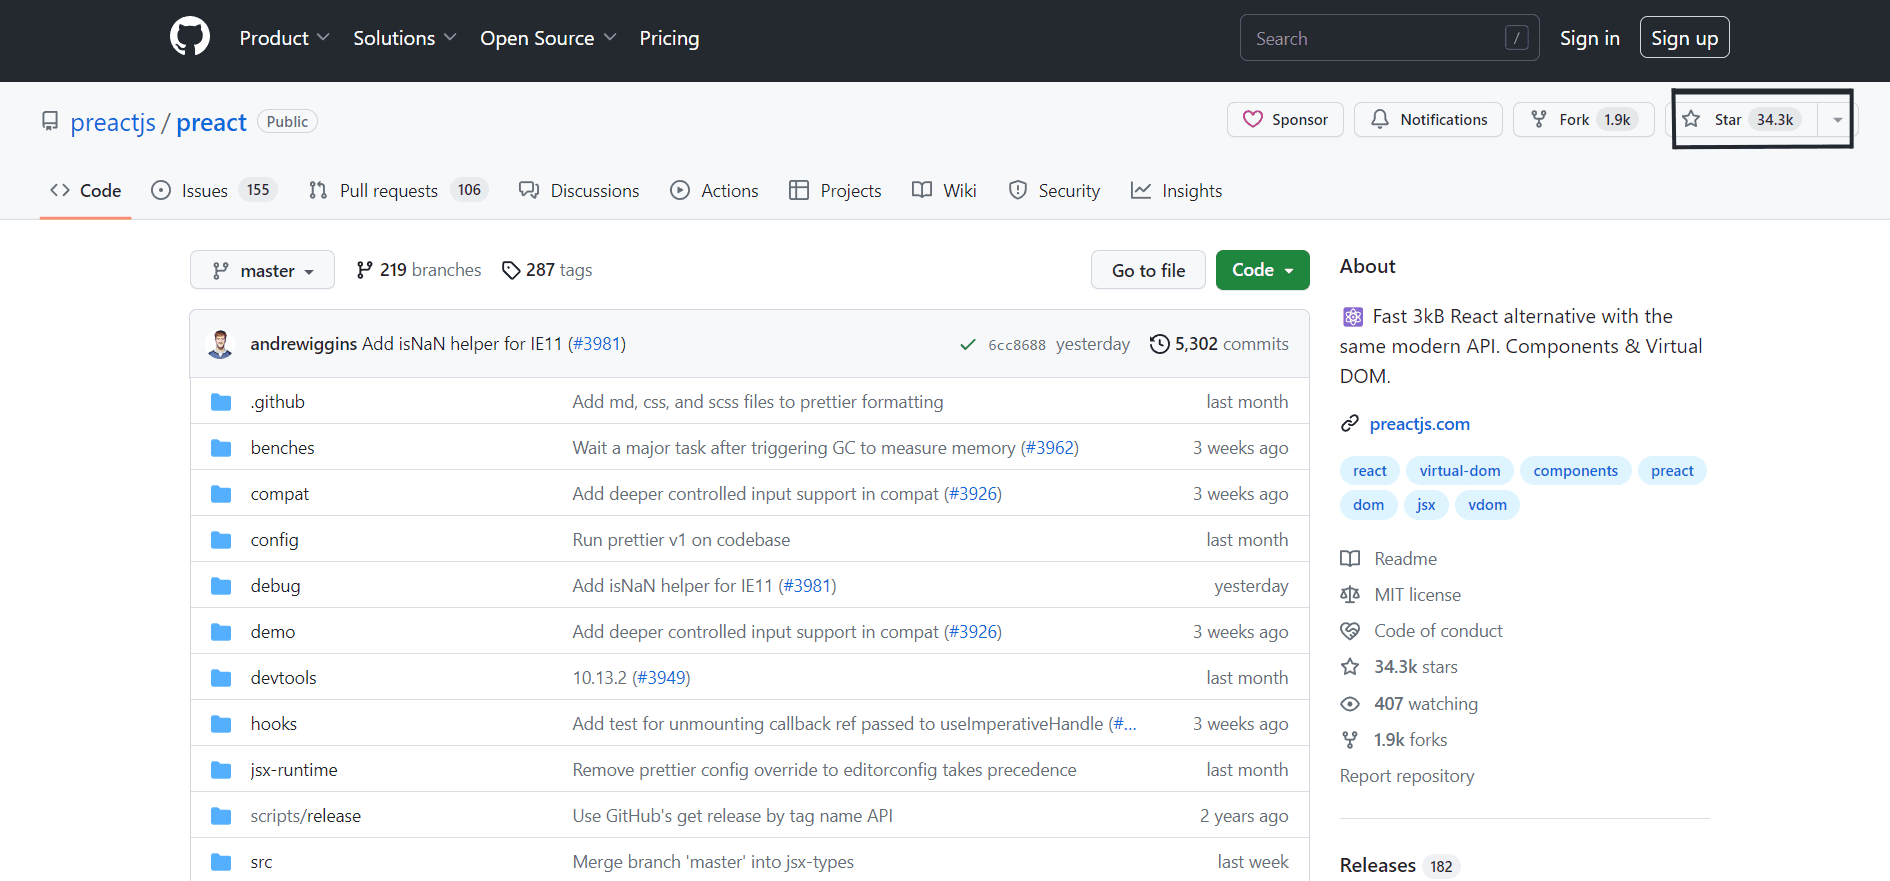Click the Go to file button
Screen dimensions: 1890x881
(1148, 270)
